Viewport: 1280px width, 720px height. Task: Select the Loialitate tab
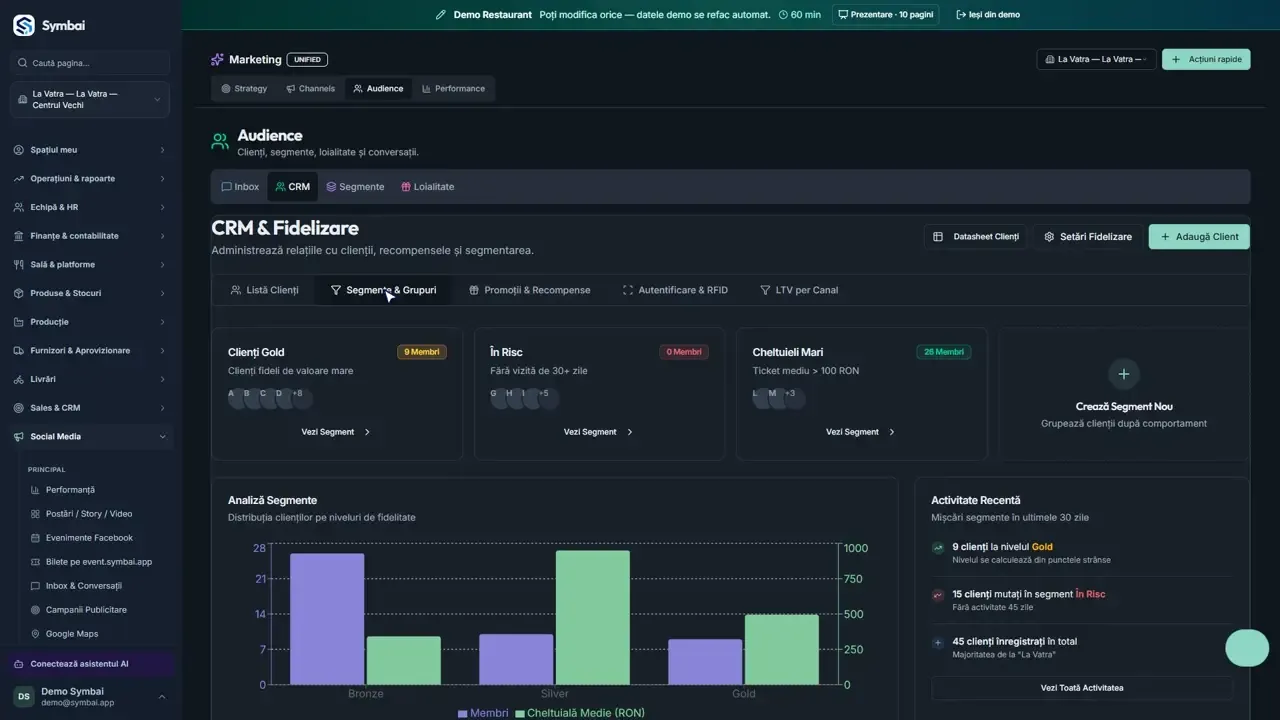427,187
